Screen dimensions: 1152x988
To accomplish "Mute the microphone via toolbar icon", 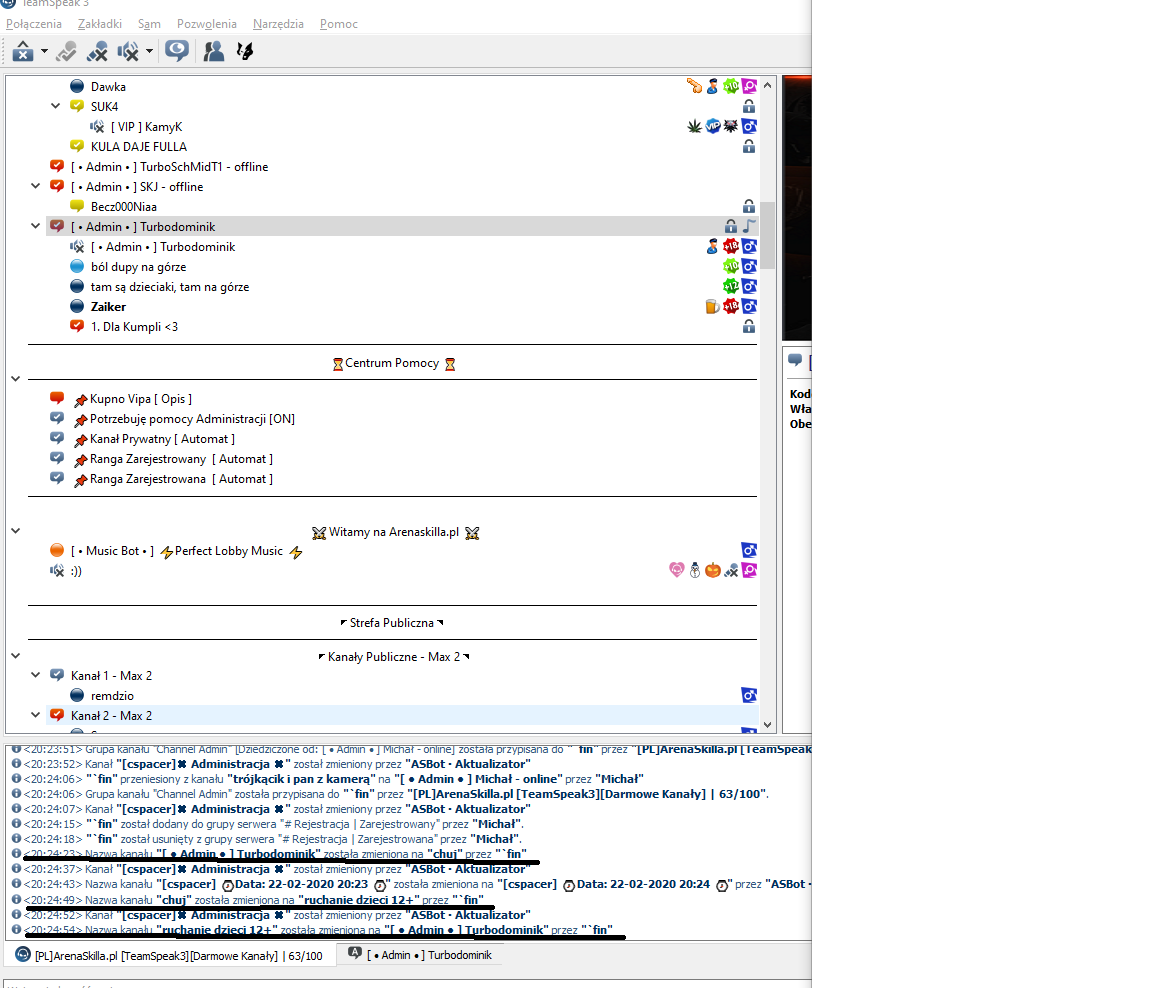I will tap(97, 51).
